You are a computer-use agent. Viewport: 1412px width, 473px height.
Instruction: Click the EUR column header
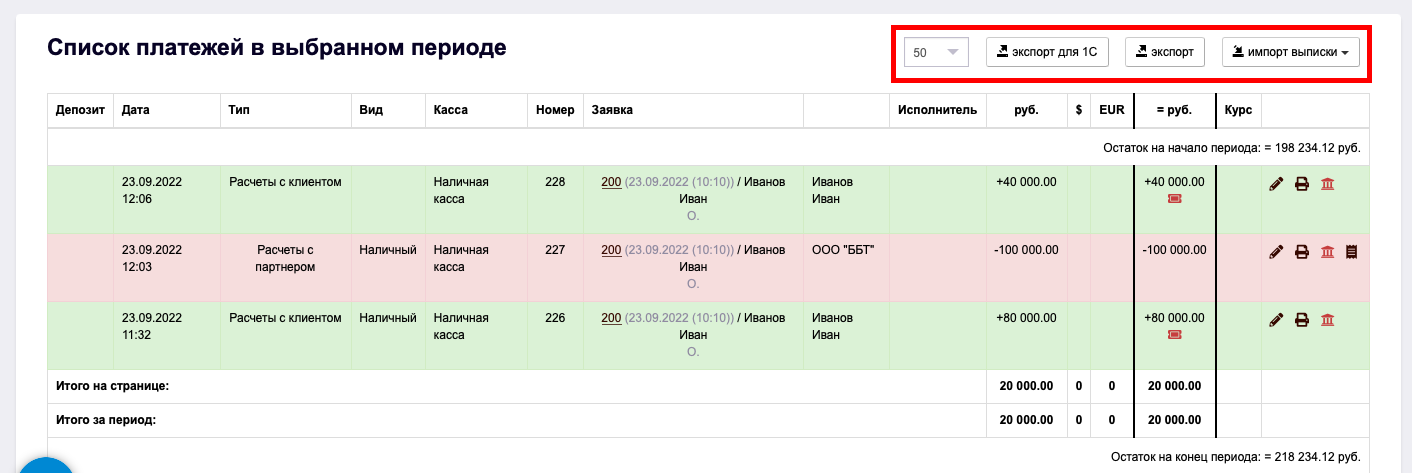coord(1111,111)
